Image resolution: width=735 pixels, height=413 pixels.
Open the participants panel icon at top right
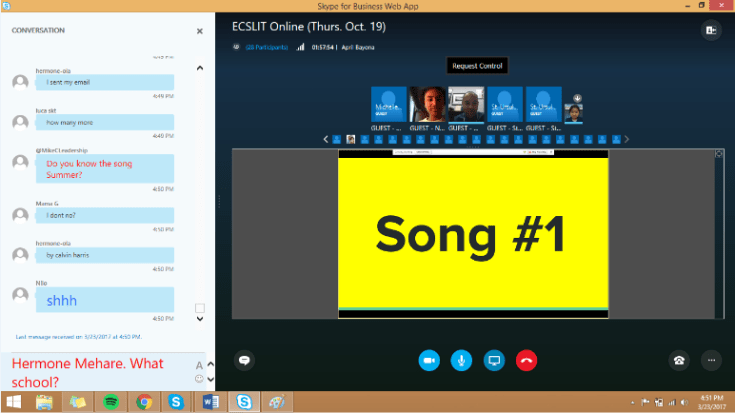[711, 30]
